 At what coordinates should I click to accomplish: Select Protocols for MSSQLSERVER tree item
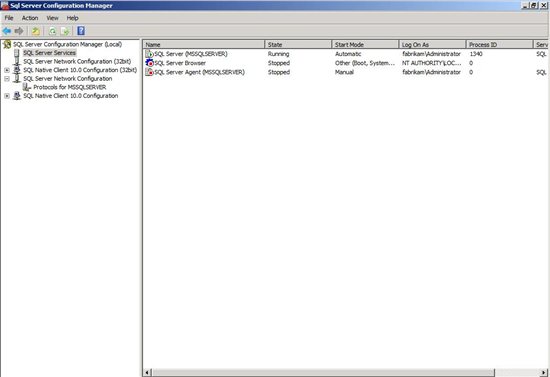coord(69,87)
